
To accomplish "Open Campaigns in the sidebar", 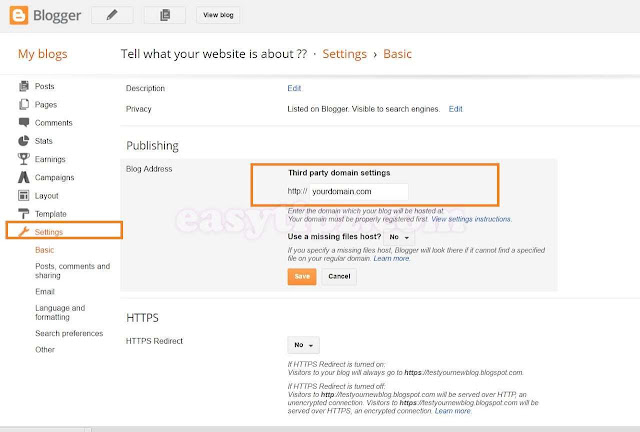I will 54,178.
